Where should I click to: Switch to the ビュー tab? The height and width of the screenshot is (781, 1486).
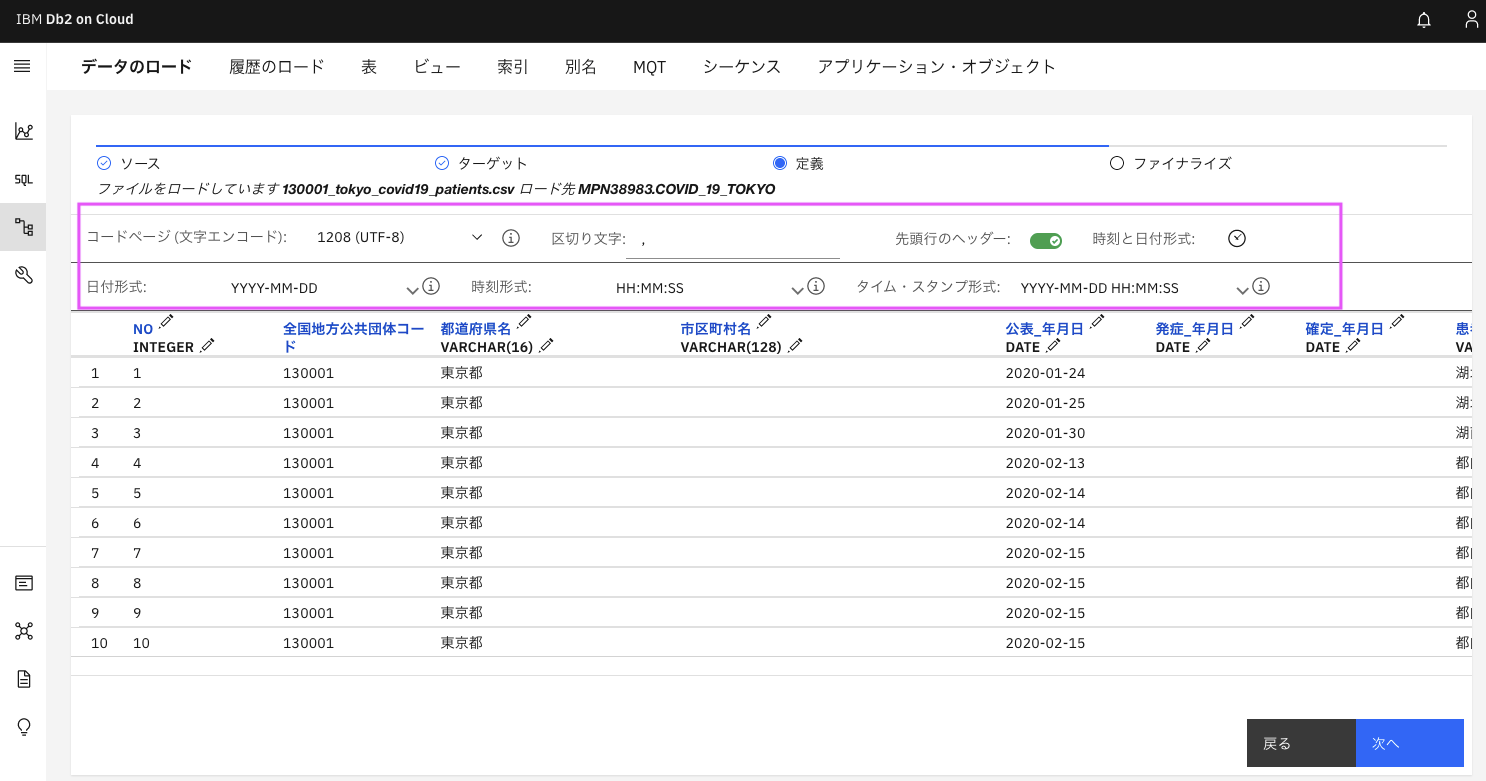[437, 67]
